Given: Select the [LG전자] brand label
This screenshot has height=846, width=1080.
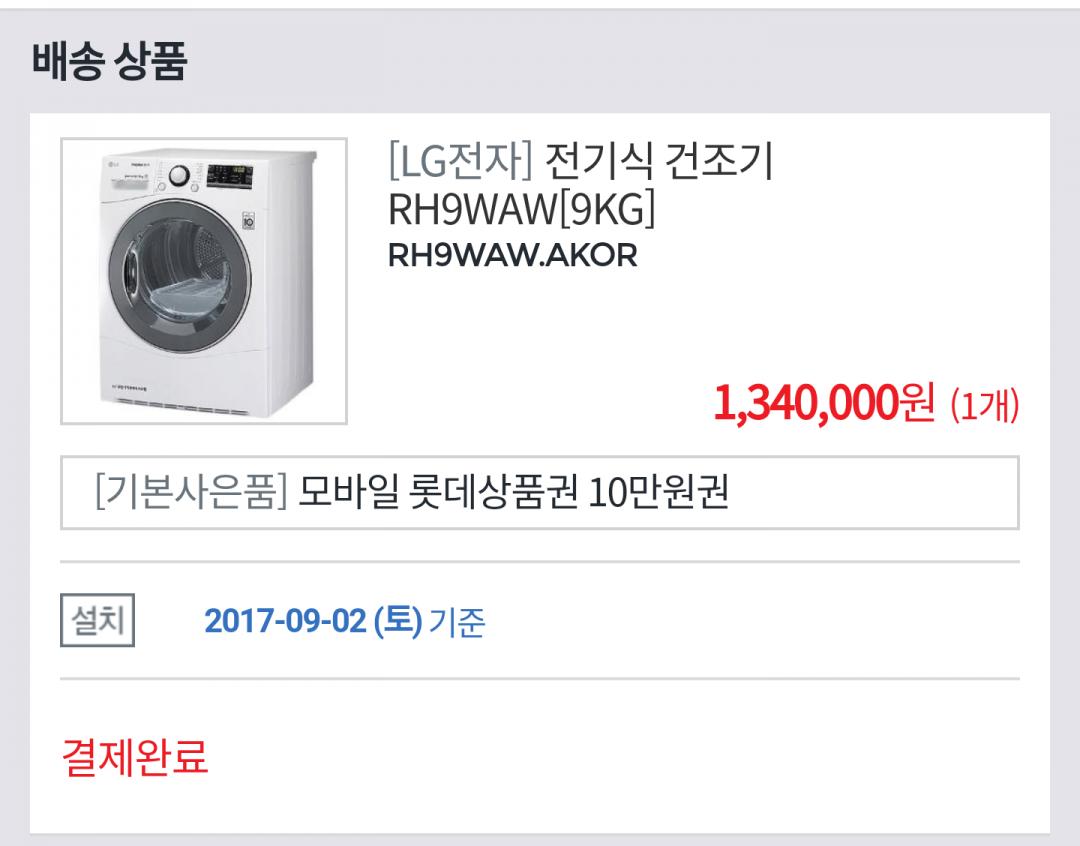Looking at the screenshot, I should coord(461,160).
